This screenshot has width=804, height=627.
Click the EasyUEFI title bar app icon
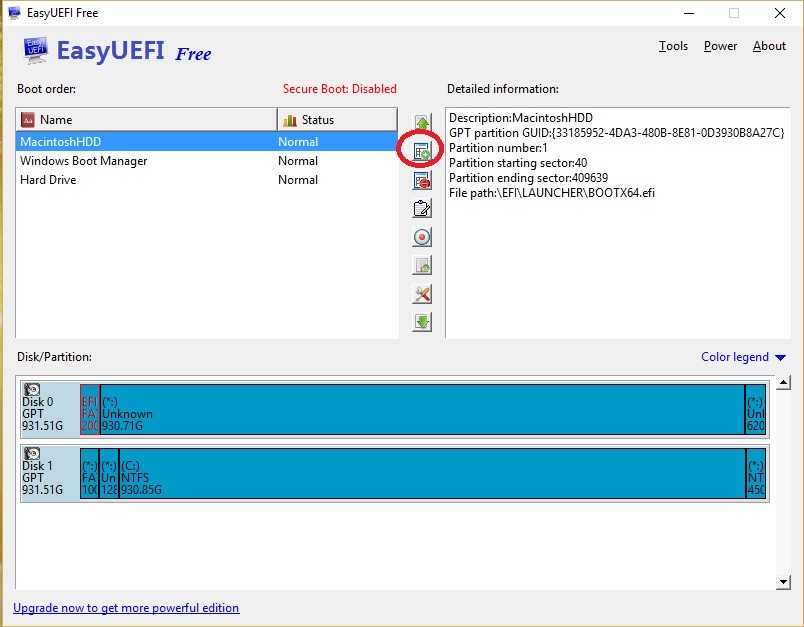(14, 13)
